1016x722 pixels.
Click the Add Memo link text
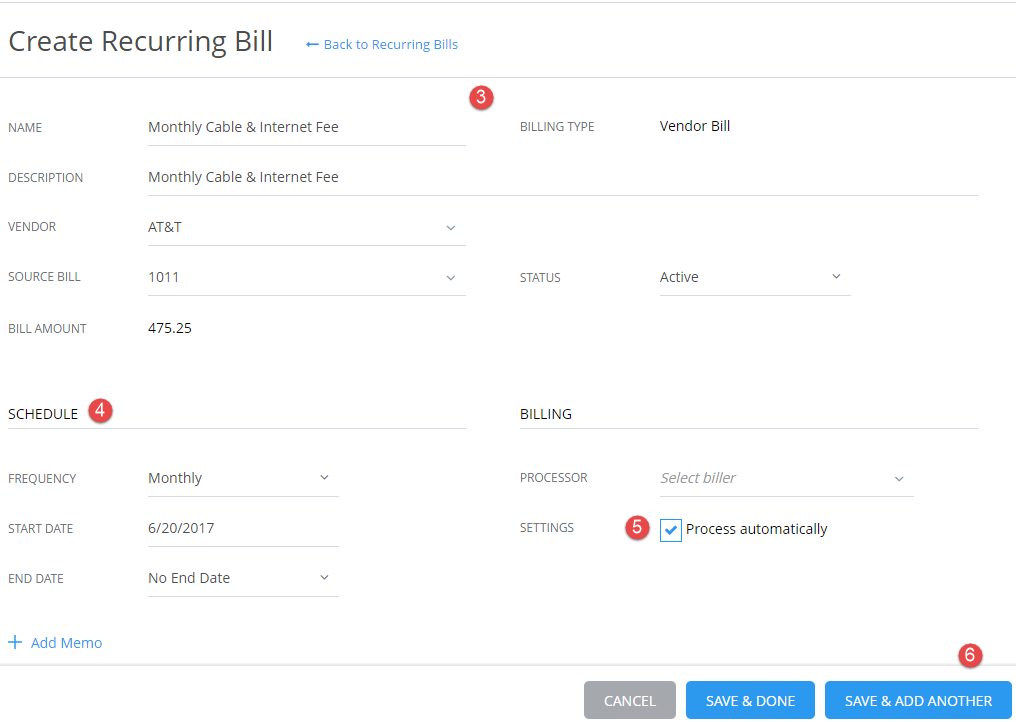coord(66,643)
